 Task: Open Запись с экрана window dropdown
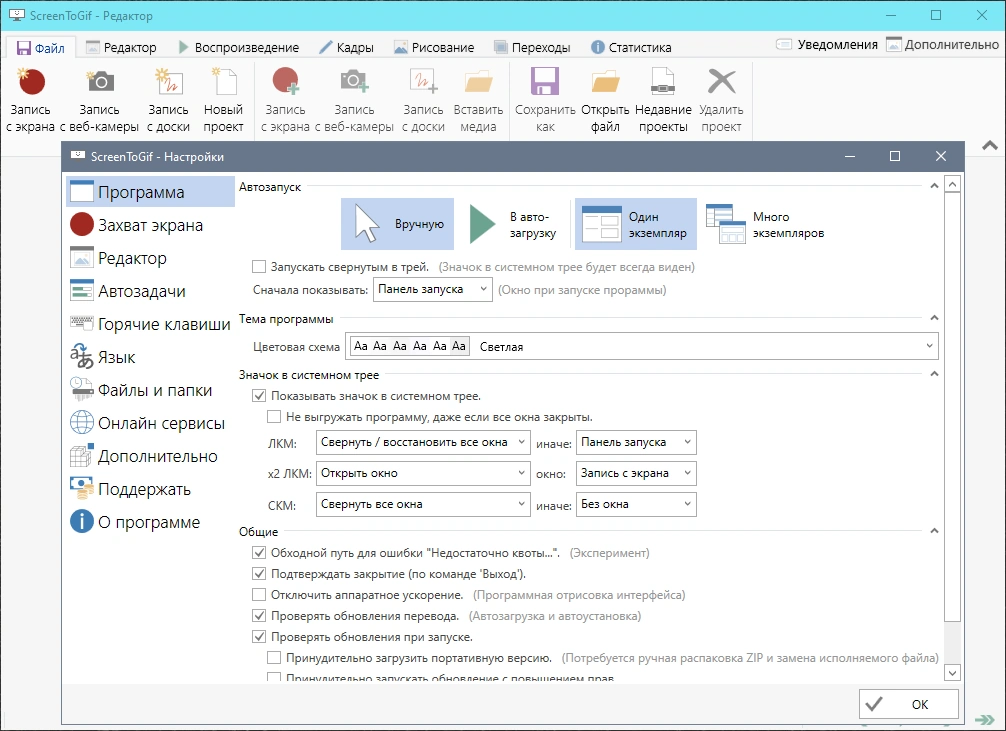tap(636, 473)
